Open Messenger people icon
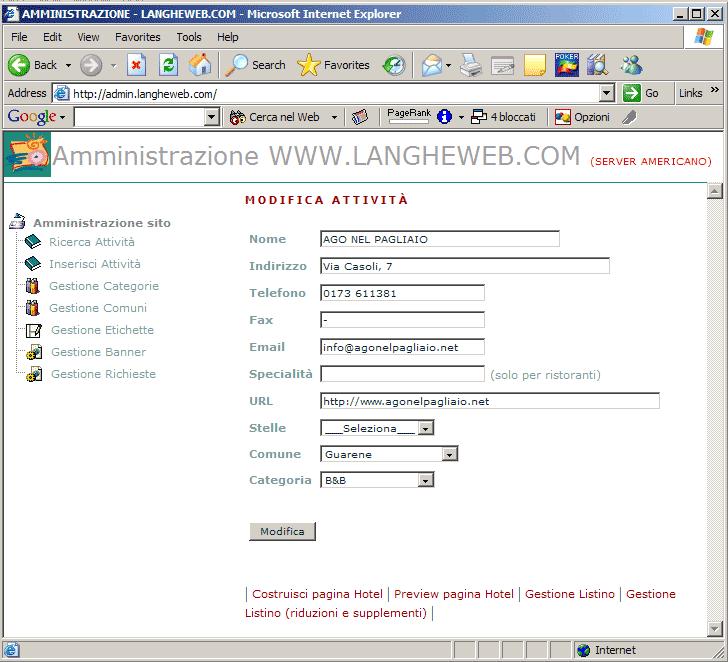Image resolution: width=728 pixels, height=662 pixels. coord(631,65)
